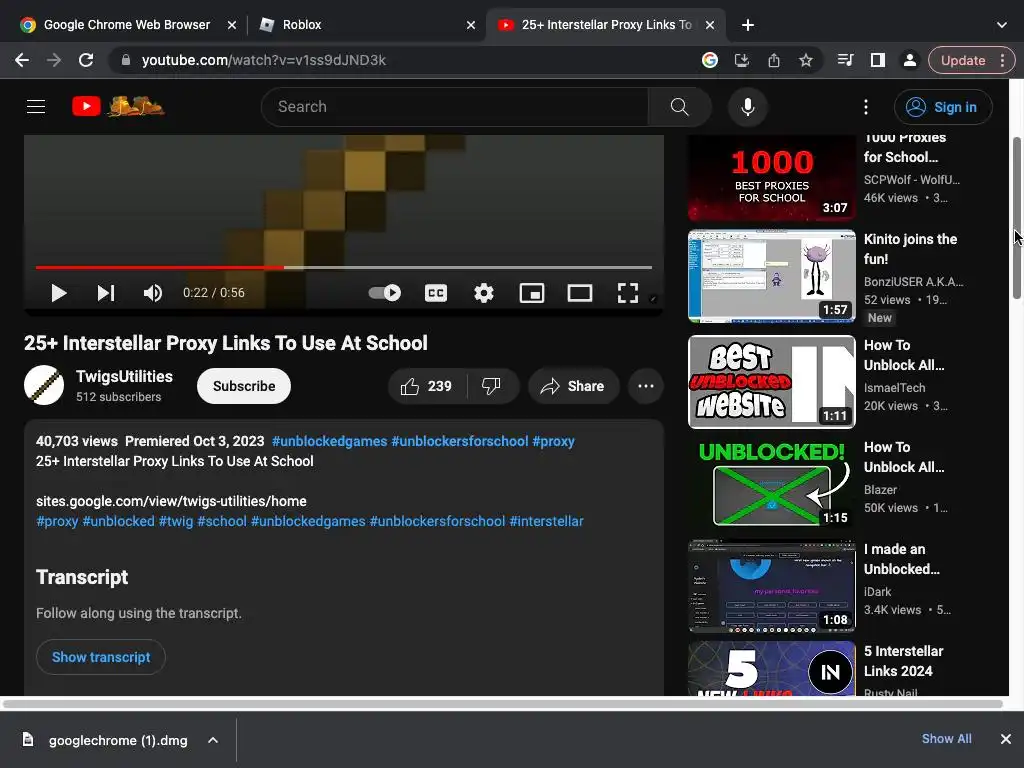Go forward with the browser arrow
The height and width of the screenshot is (768, 1024).
click(x=54, y=60)
